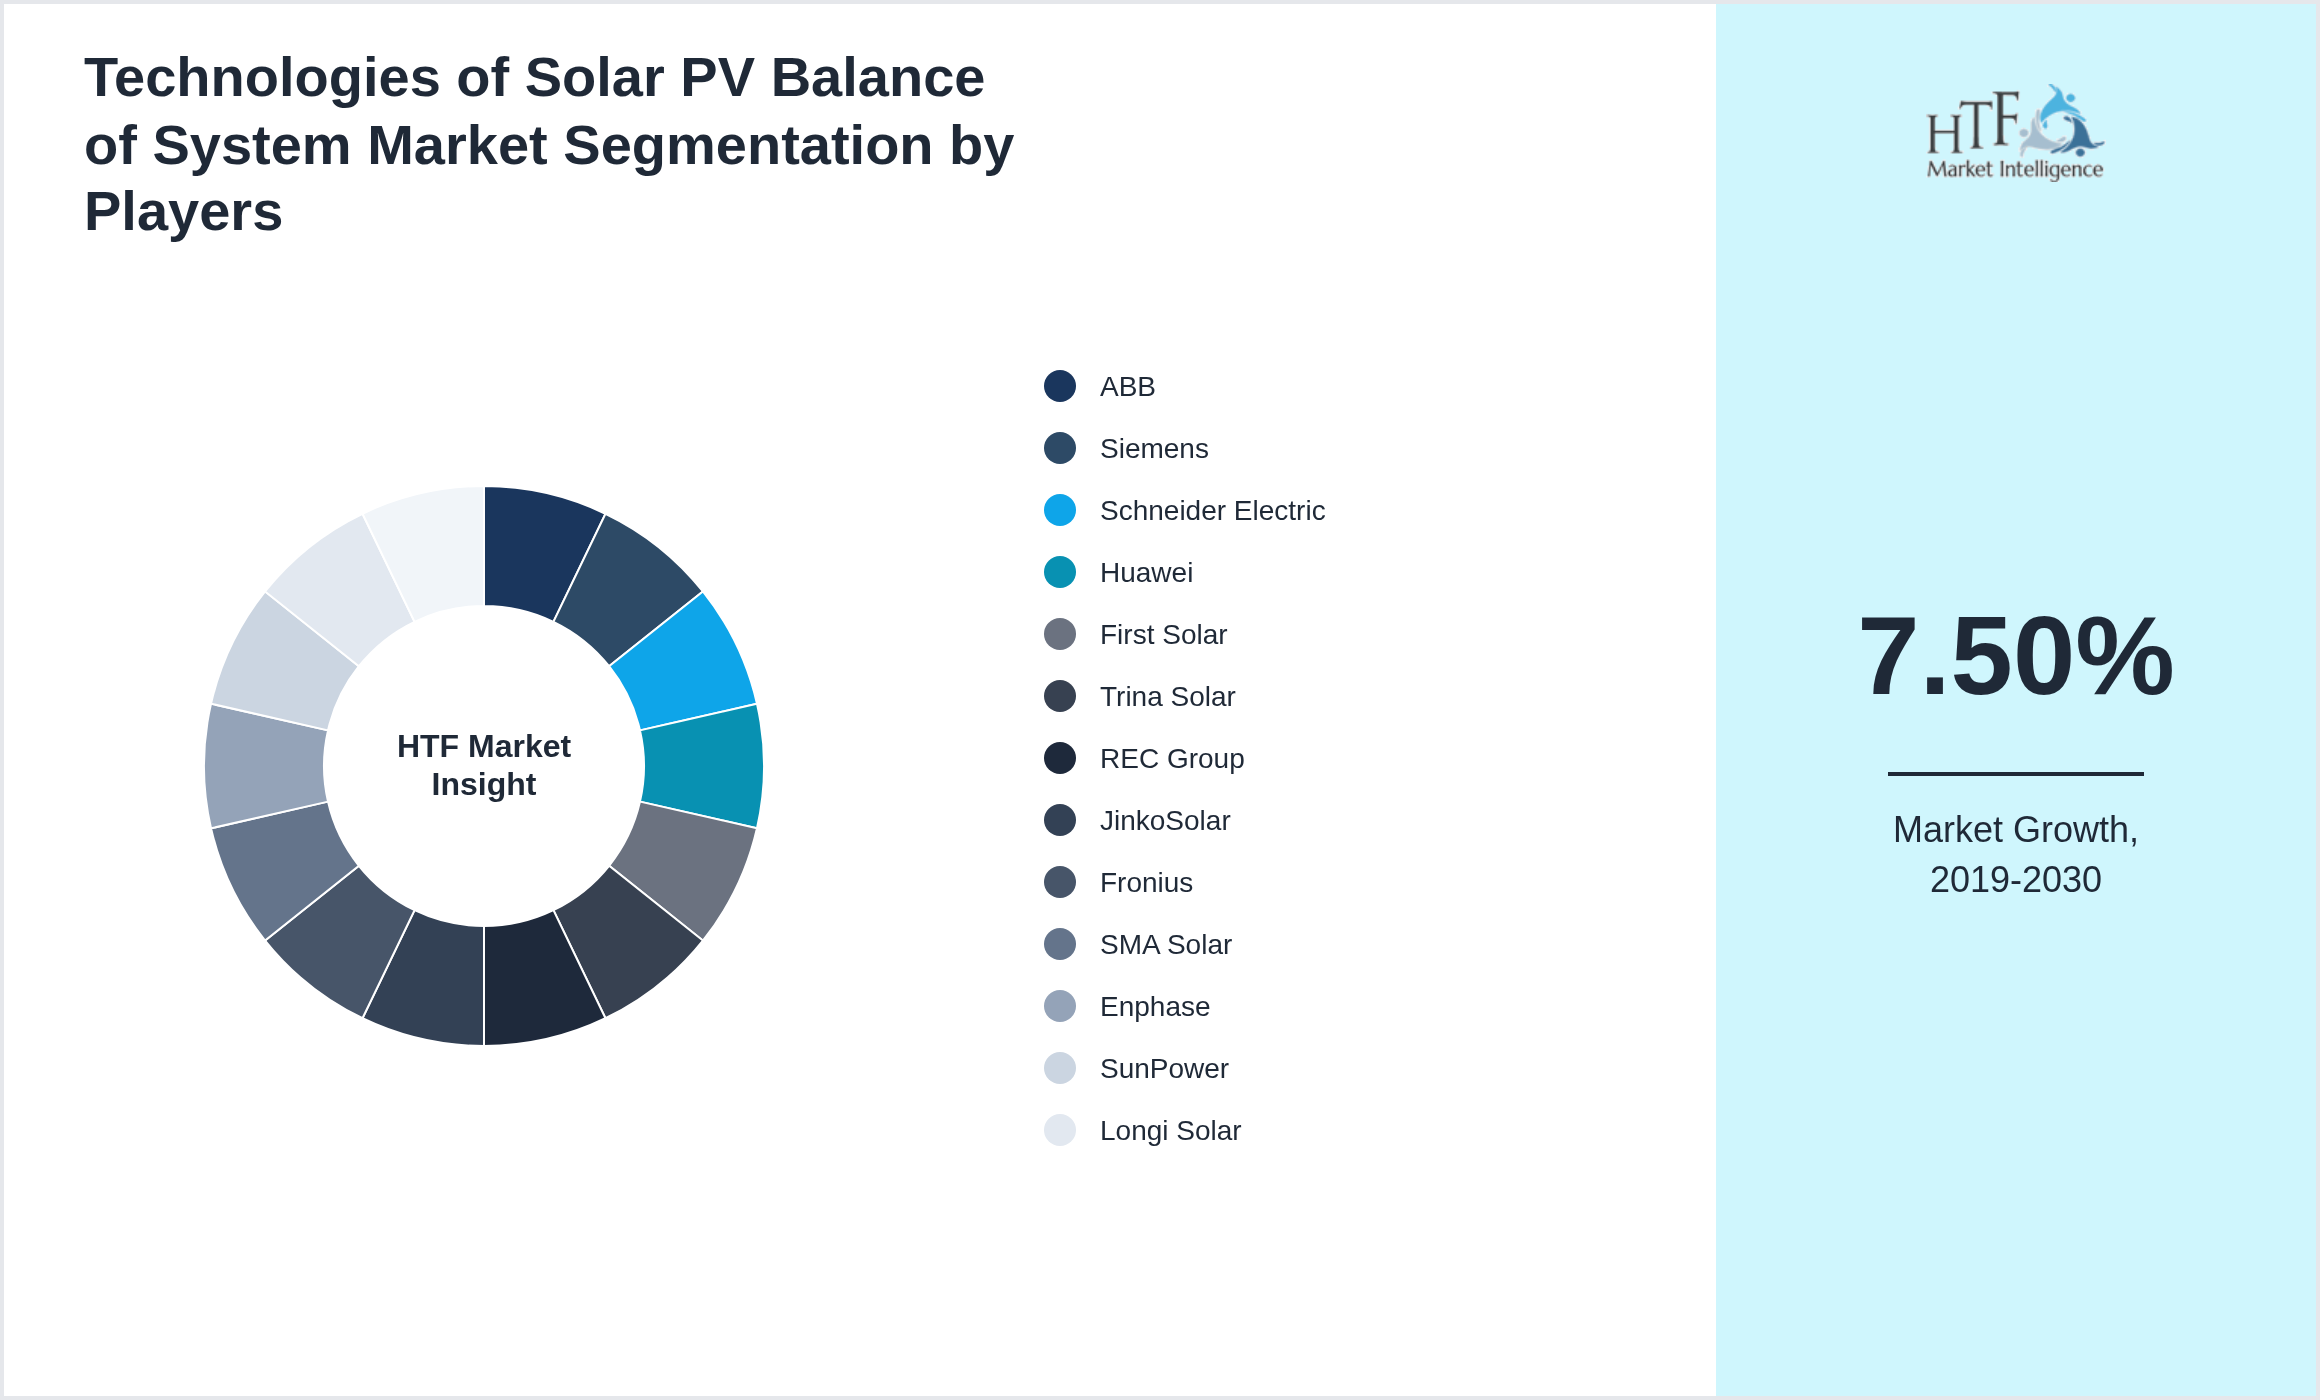Select the REC Group legend label
Viewport: 2320px width, 1400px height.
1171,758
